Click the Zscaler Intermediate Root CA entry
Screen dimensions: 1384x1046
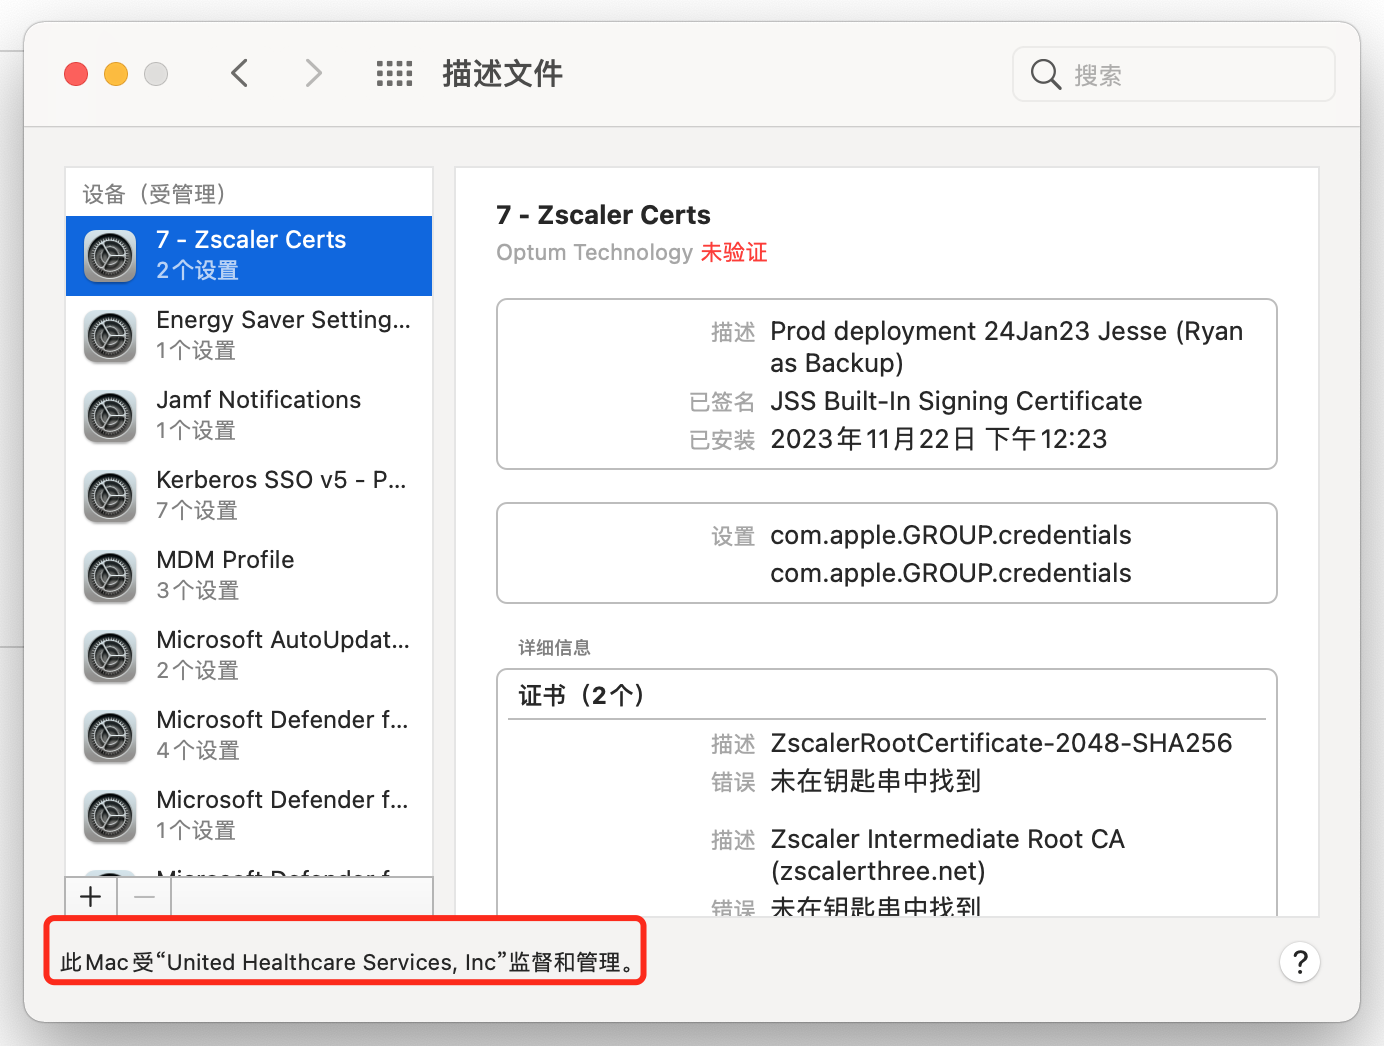[x=946, y=839]
